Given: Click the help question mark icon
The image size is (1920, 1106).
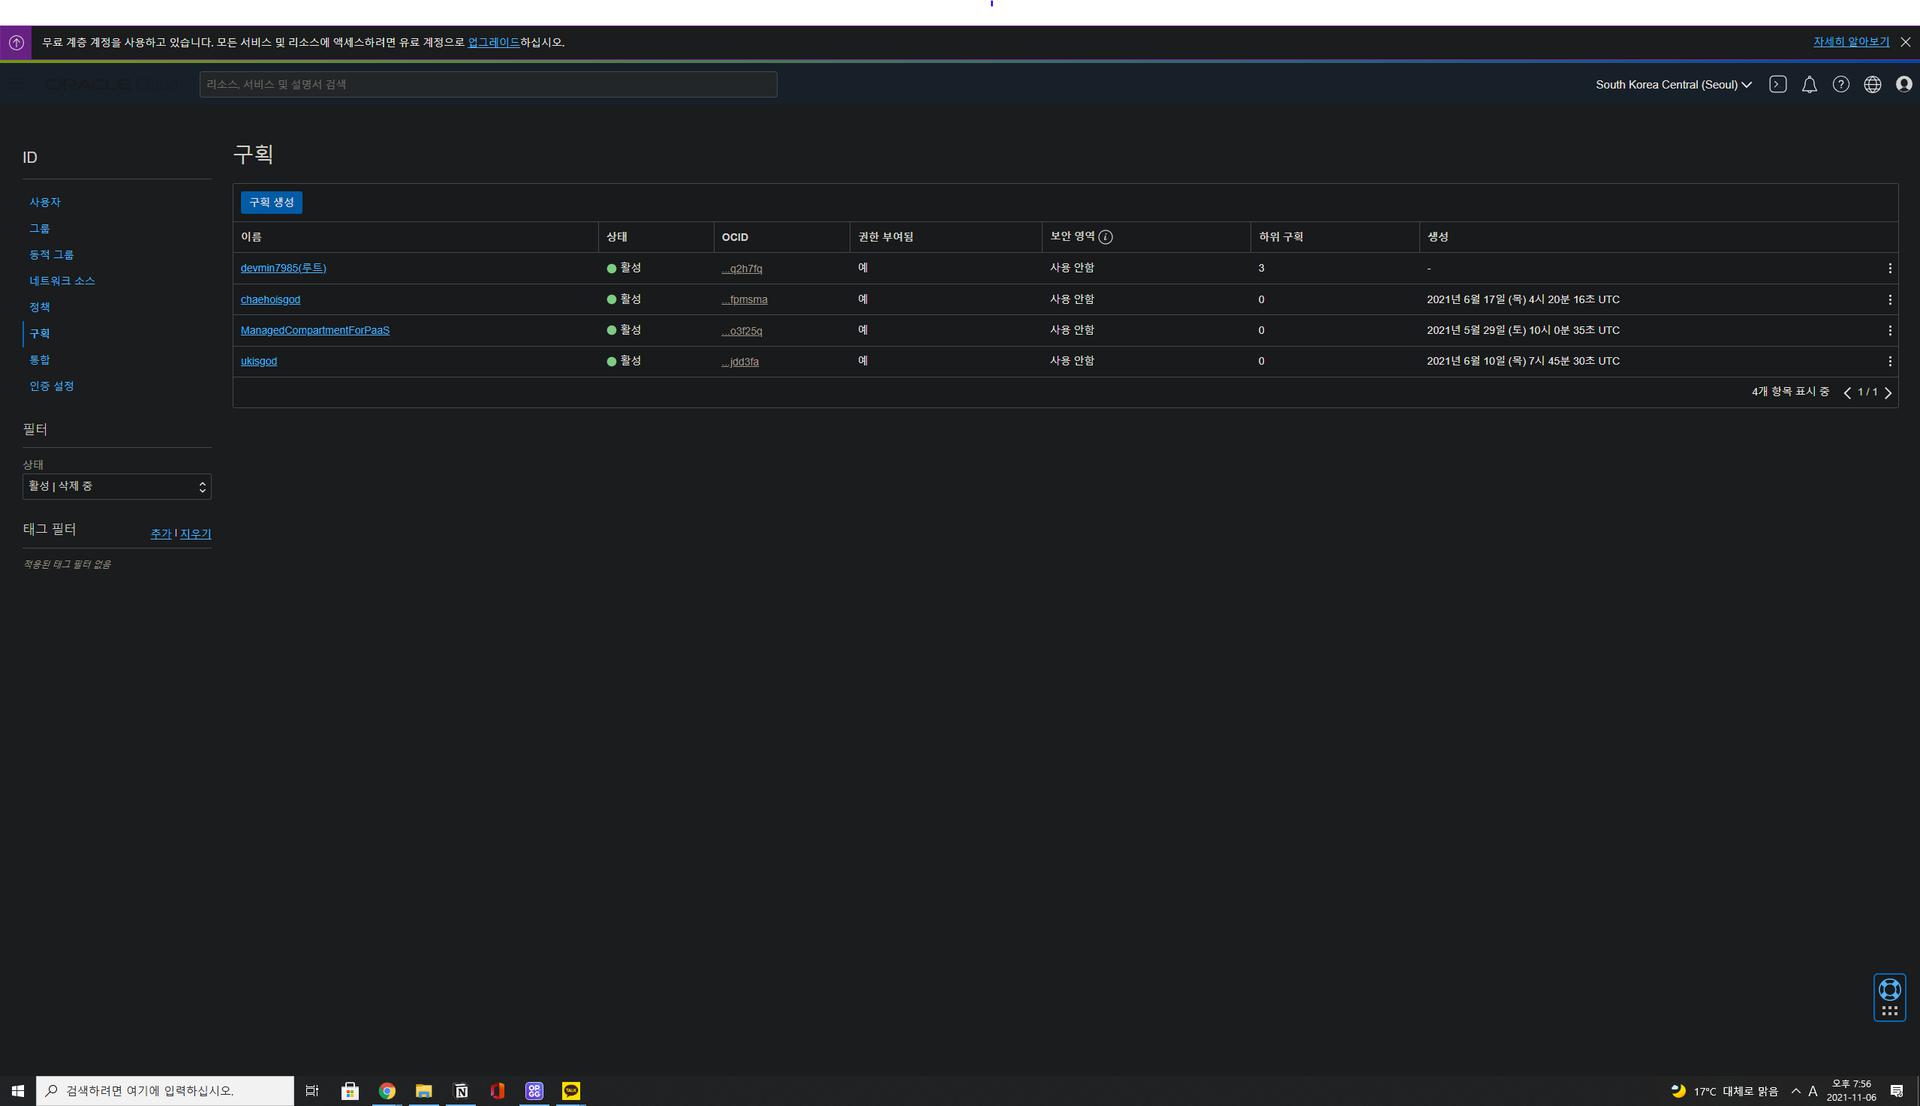Looking at the screenshot, I should tap(1841, 85).
